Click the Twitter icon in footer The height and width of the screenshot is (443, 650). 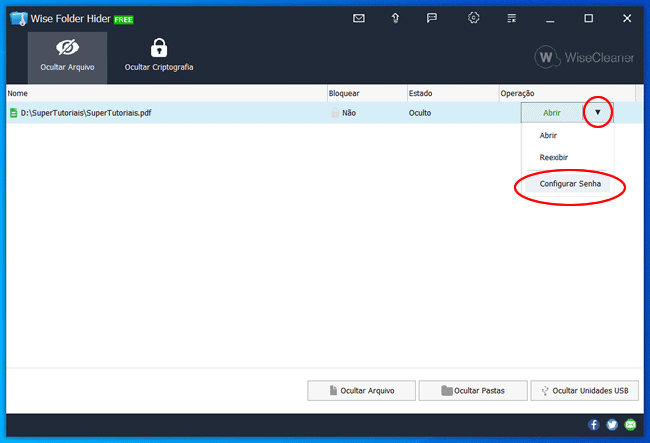[x=612, y=425]
